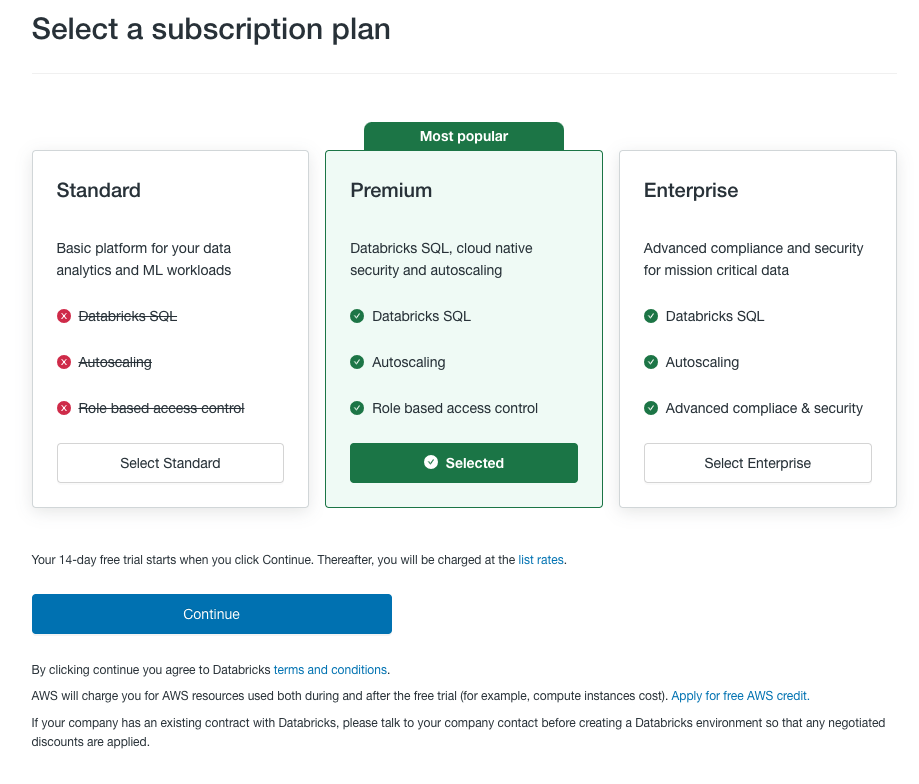Click the green Selected button on Premium
The width and height of the screenshot is (919, 784).
pyautogui.click(x=463, y=462)
